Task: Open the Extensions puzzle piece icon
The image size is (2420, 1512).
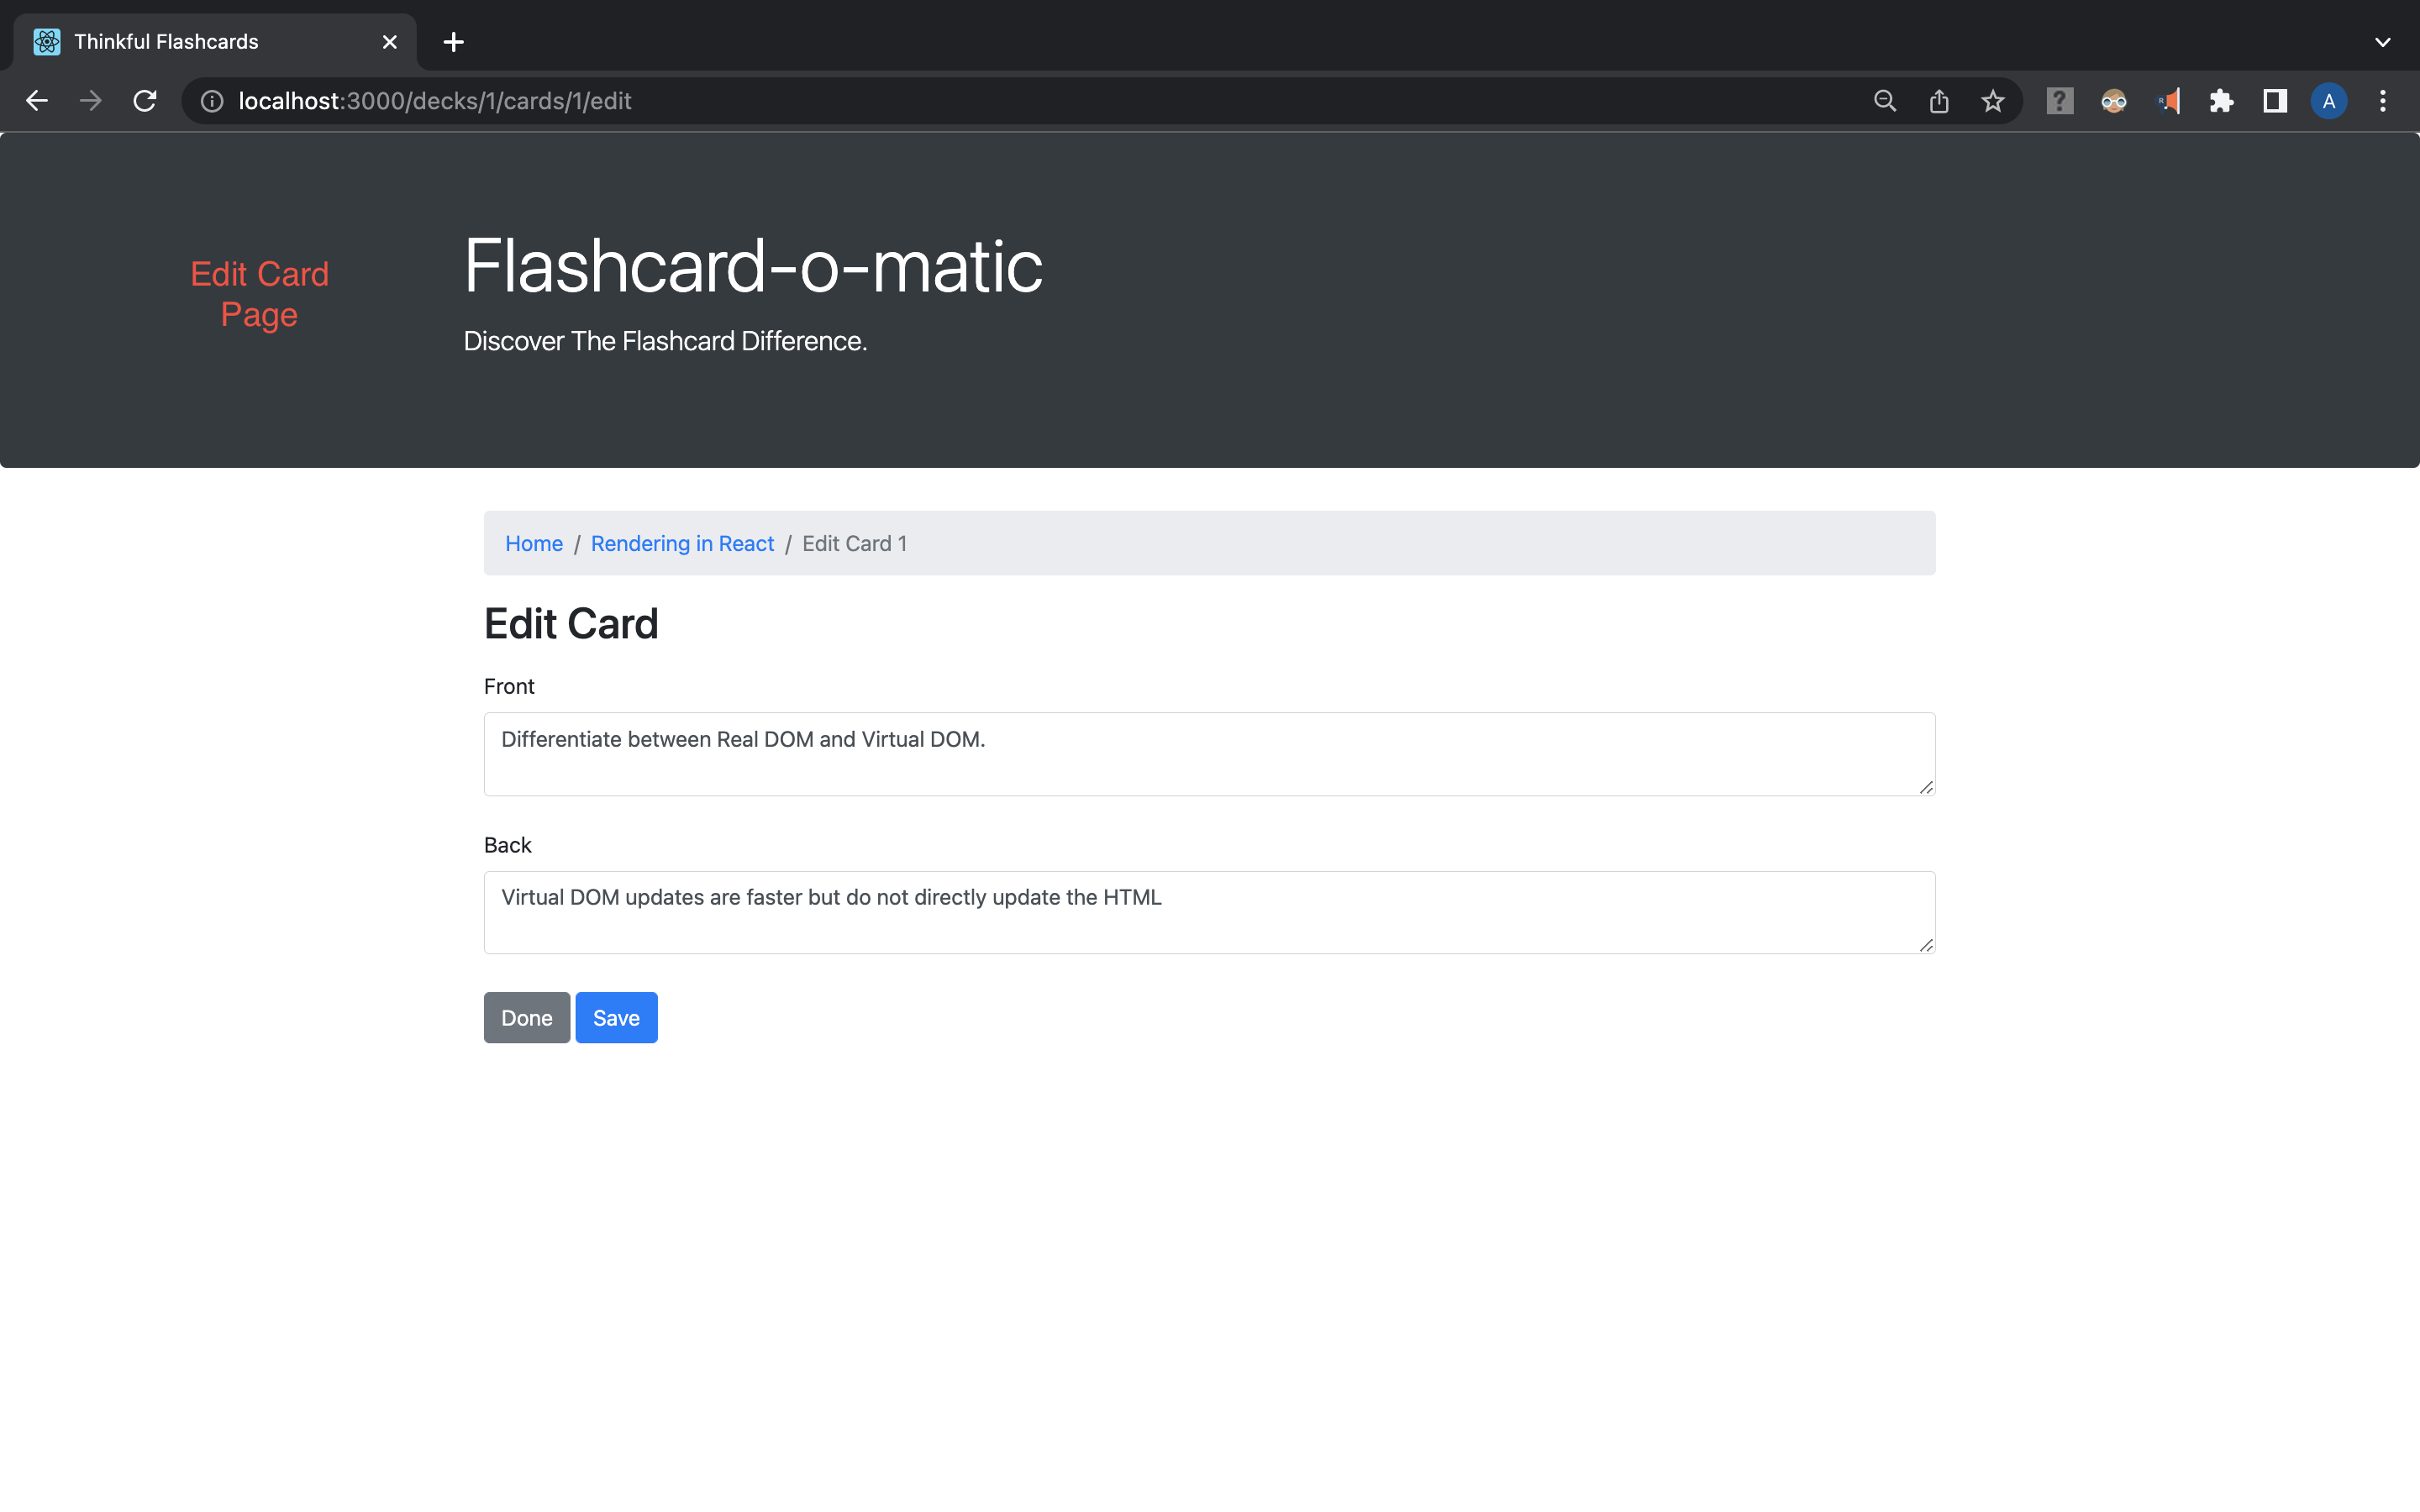Action: pyautogui.click(x=2221, y=100)
